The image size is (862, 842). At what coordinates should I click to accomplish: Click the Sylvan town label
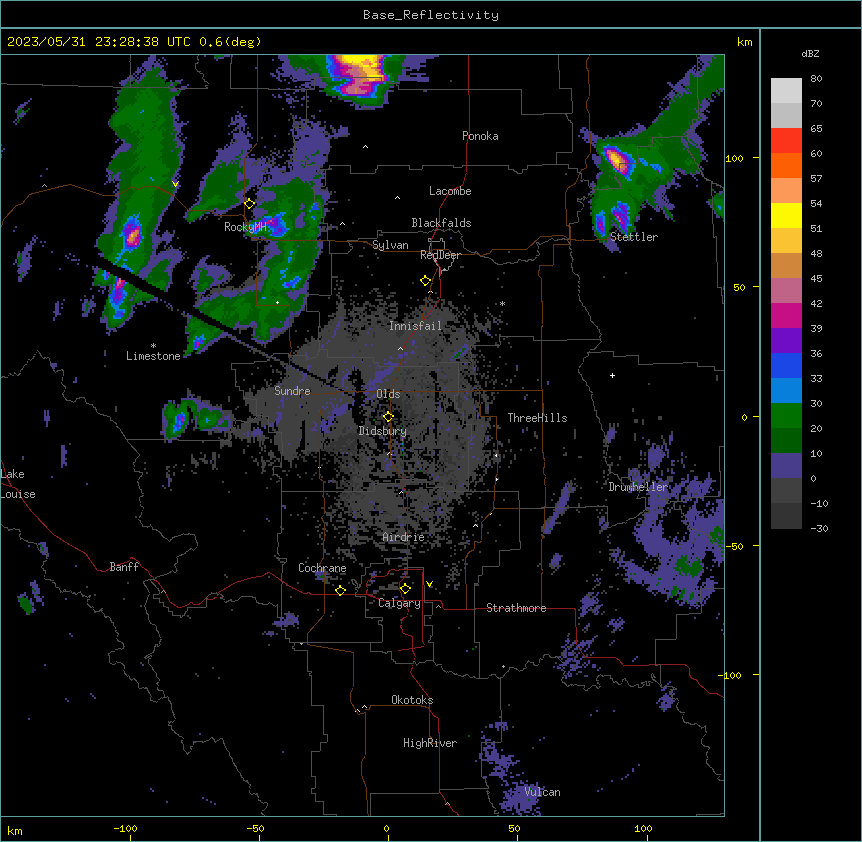(x=390, y=245)
